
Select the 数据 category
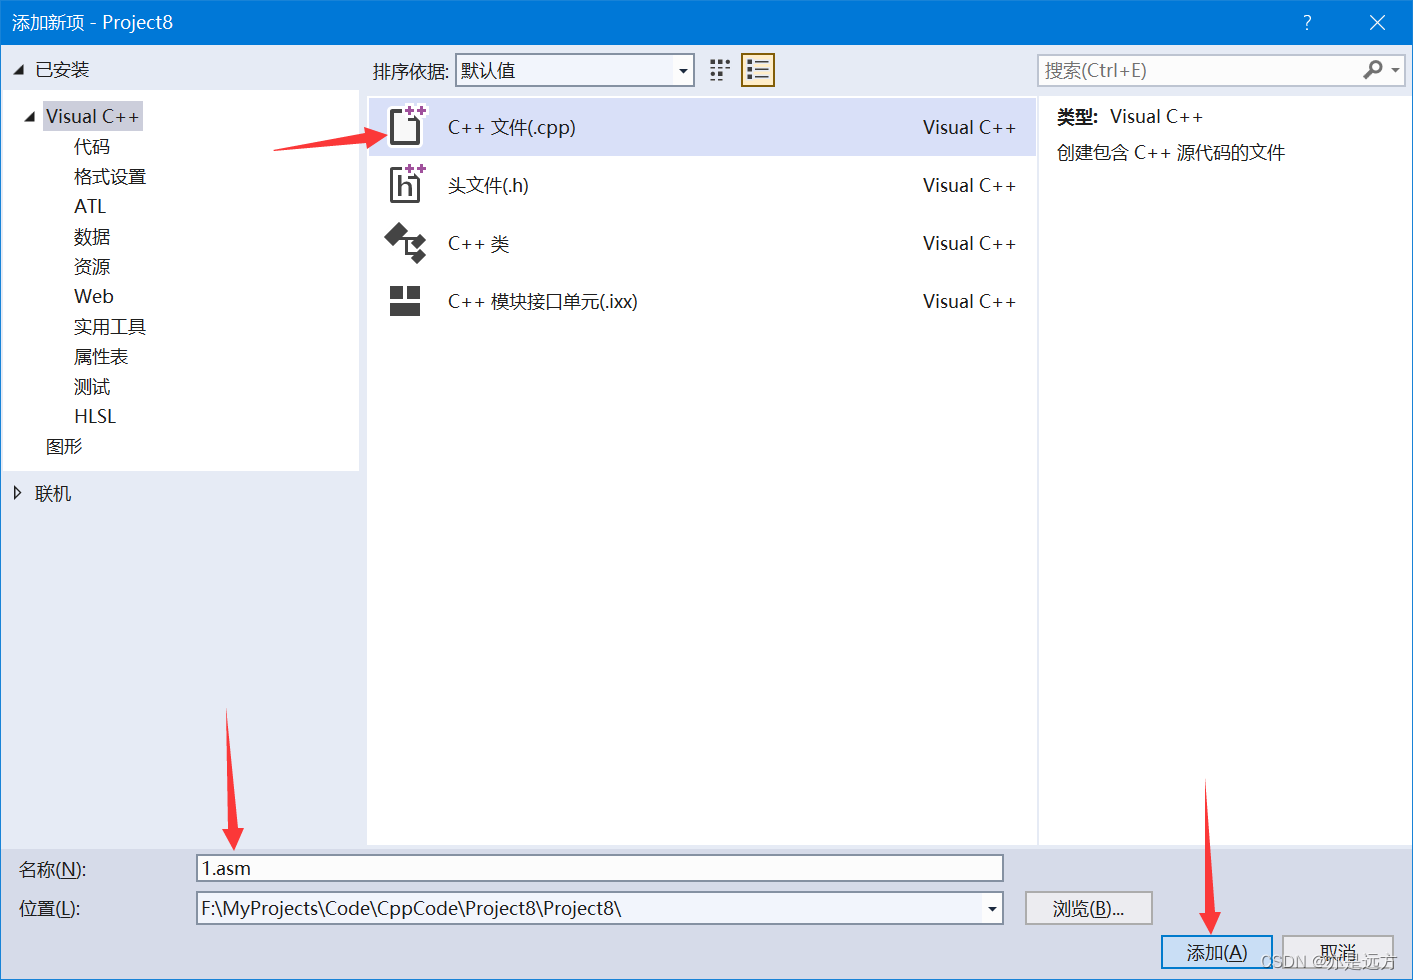click(92, 237)
